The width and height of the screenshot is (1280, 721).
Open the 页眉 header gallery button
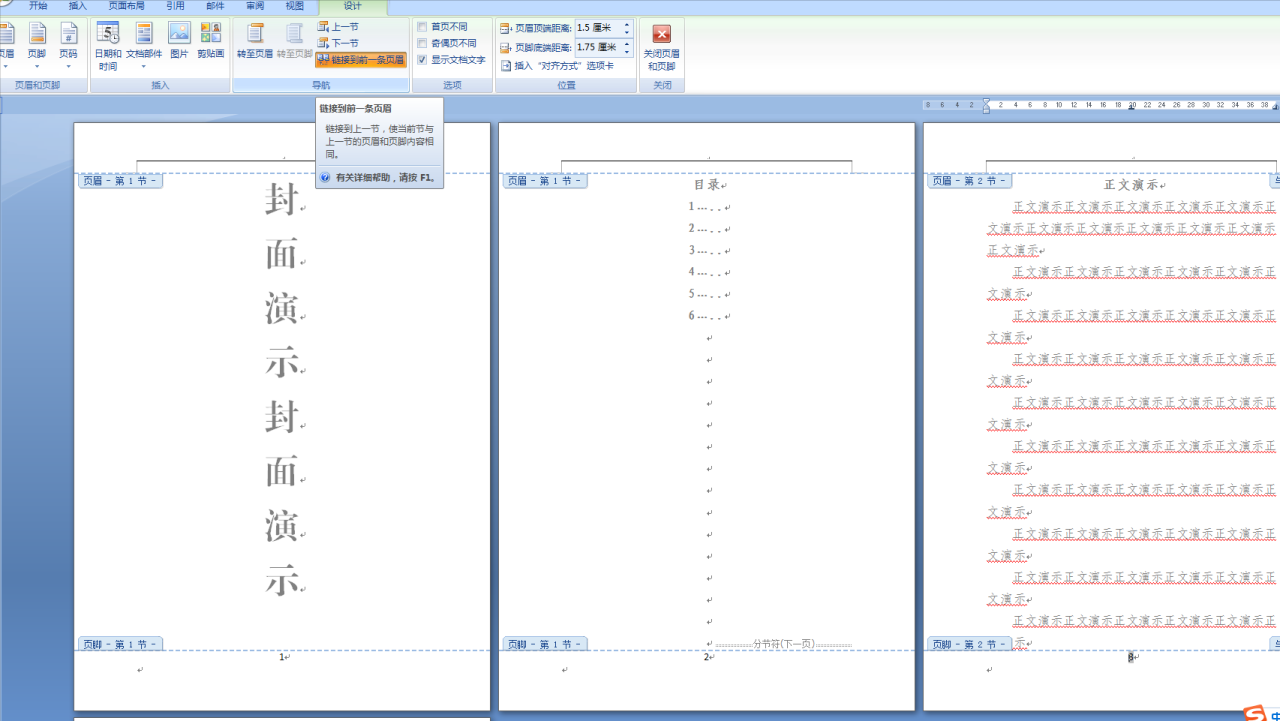(x=6, y=46)
